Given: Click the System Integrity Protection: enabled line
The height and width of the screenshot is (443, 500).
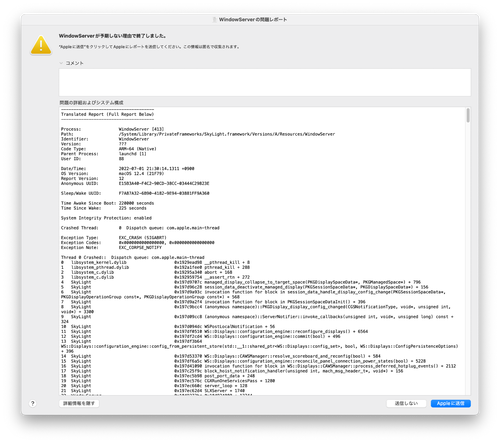Looking at the screenshot, I should (x=106, y=218).
